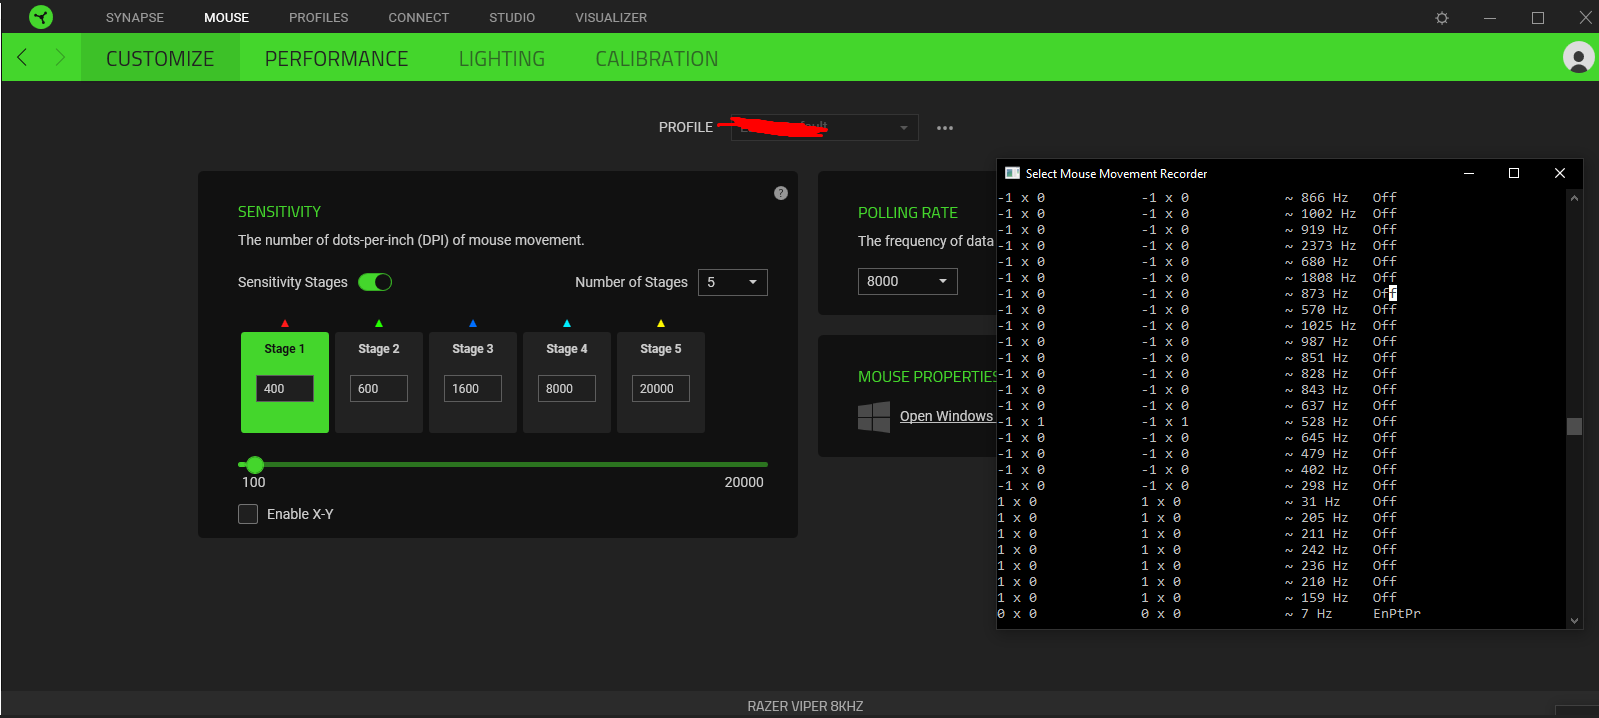Click the DPI sensitivity slider handle
The image size is (1599, 718).
[255, 464]
